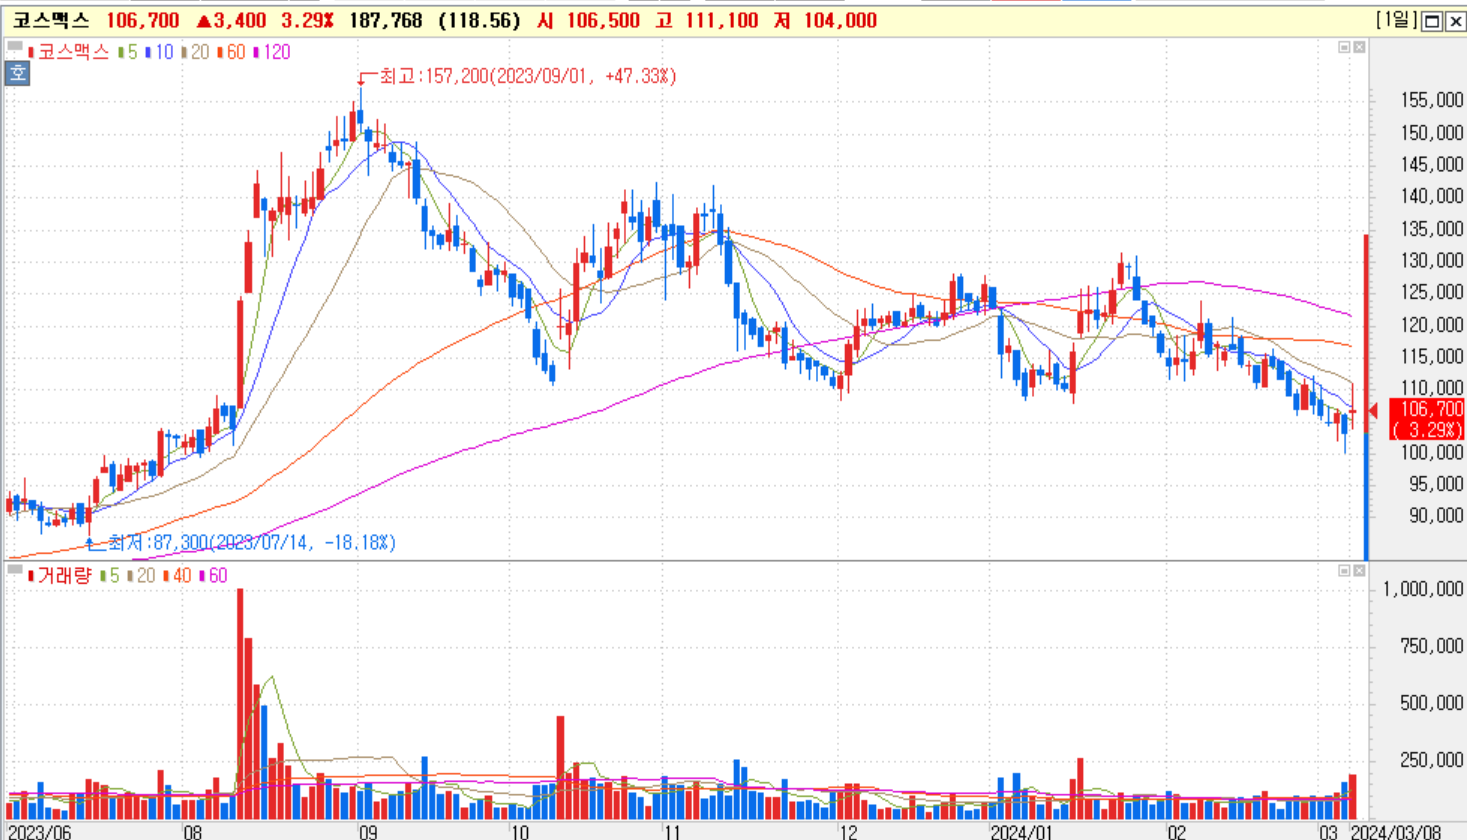Close the 거래량 volume panel
The height and width of the screenshot is (840, 1467).
click(x=1359, y=570)
